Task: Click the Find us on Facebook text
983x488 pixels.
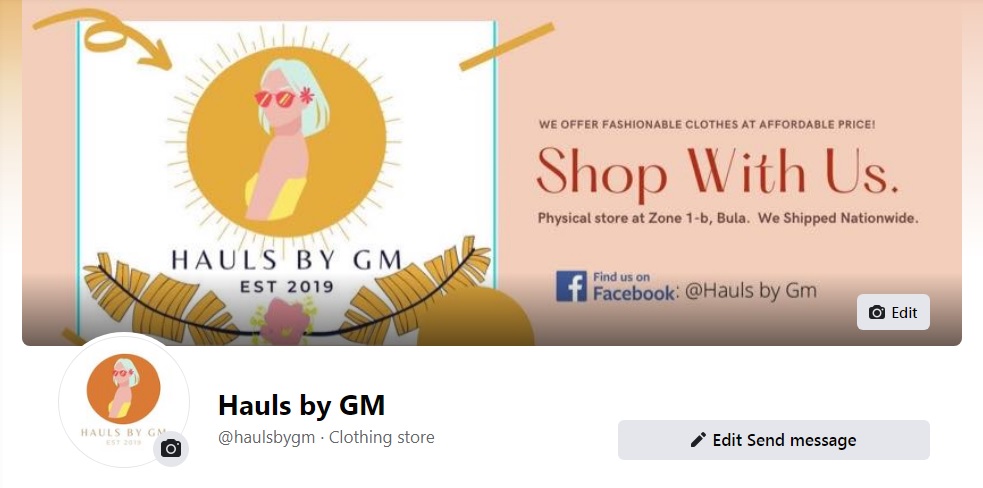Action: click(634, 286)
